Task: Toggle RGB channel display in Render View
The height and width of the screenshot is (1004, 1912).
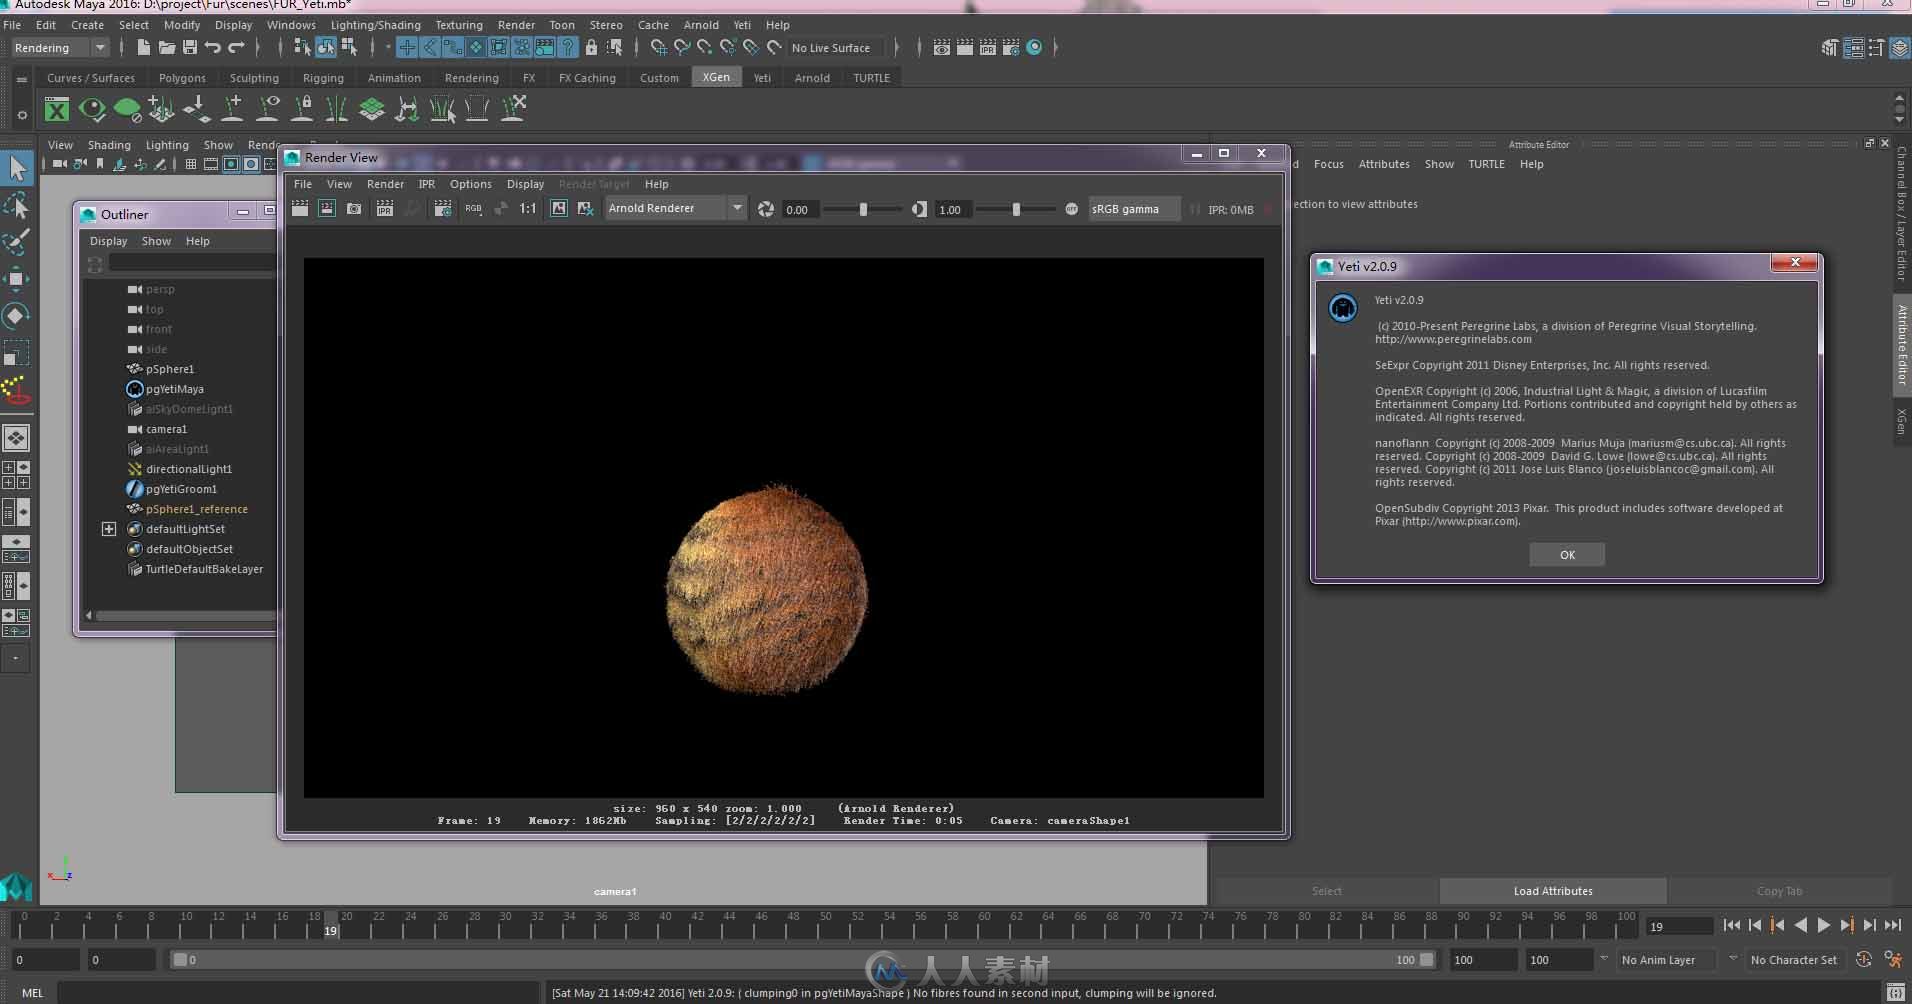Action: (x=473, y=208)
